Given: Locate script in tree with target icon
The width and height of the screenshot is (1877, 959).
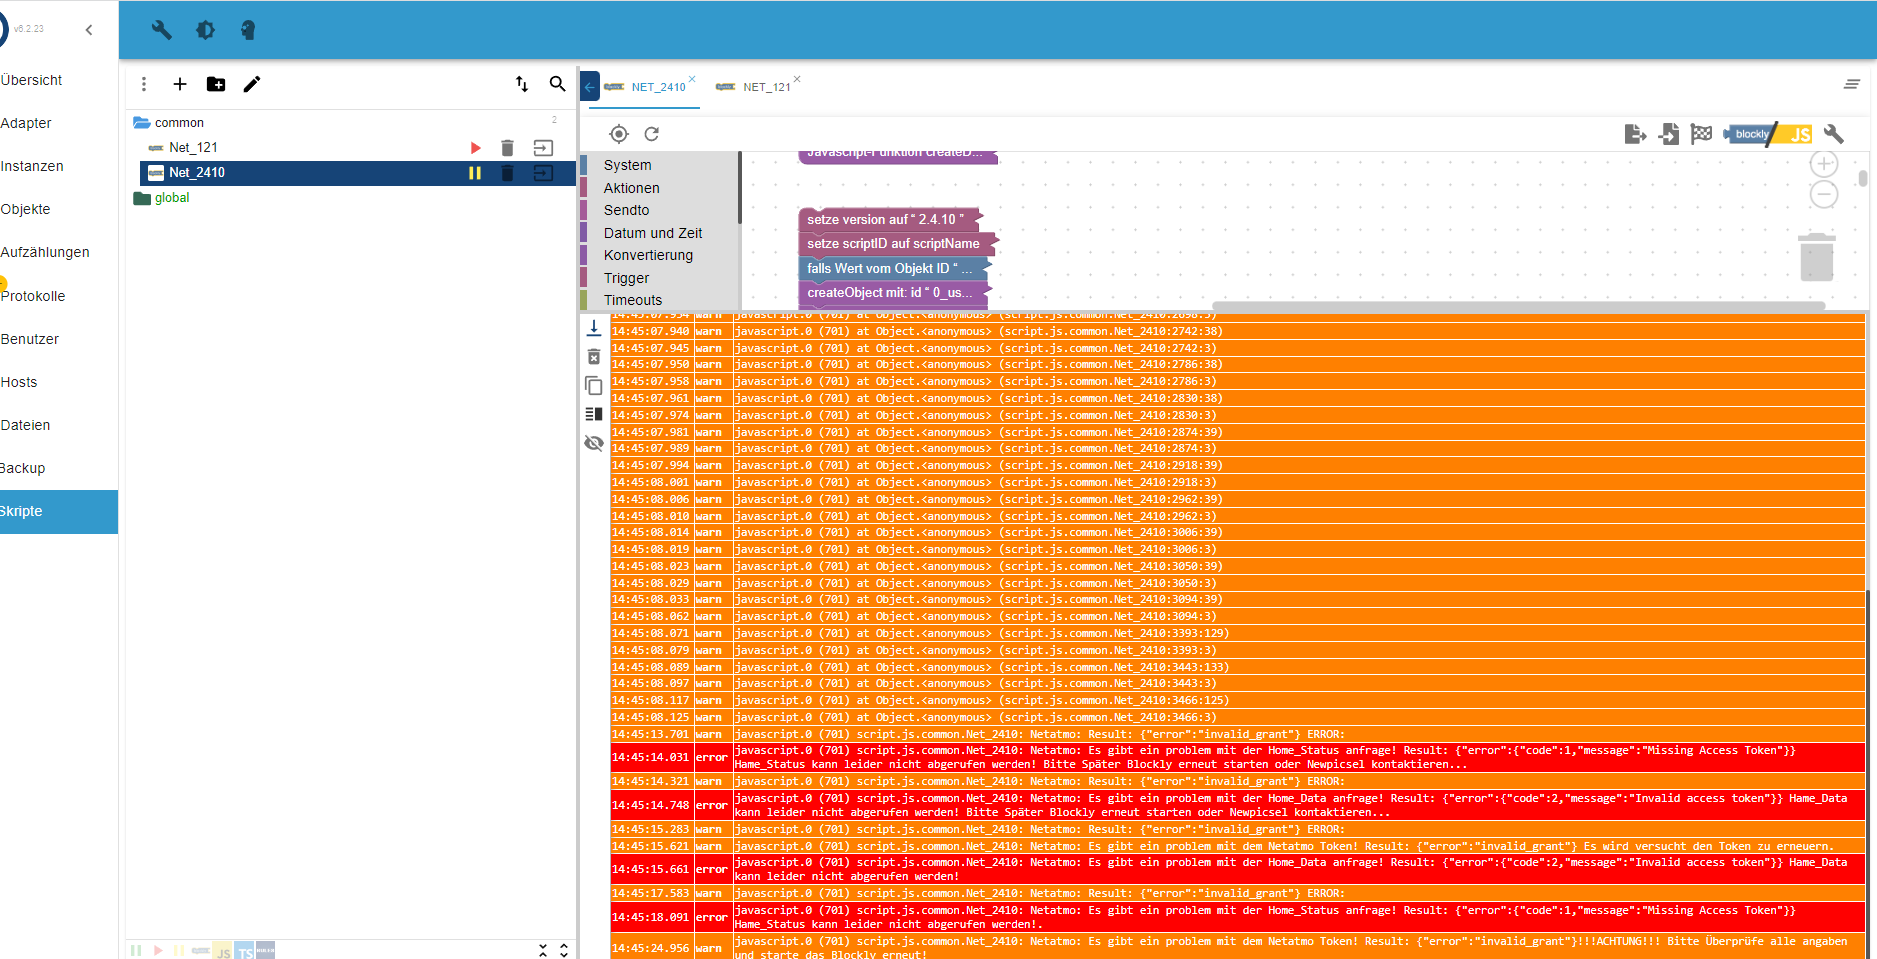Looking at the screenshot, I should coord(619,134).
